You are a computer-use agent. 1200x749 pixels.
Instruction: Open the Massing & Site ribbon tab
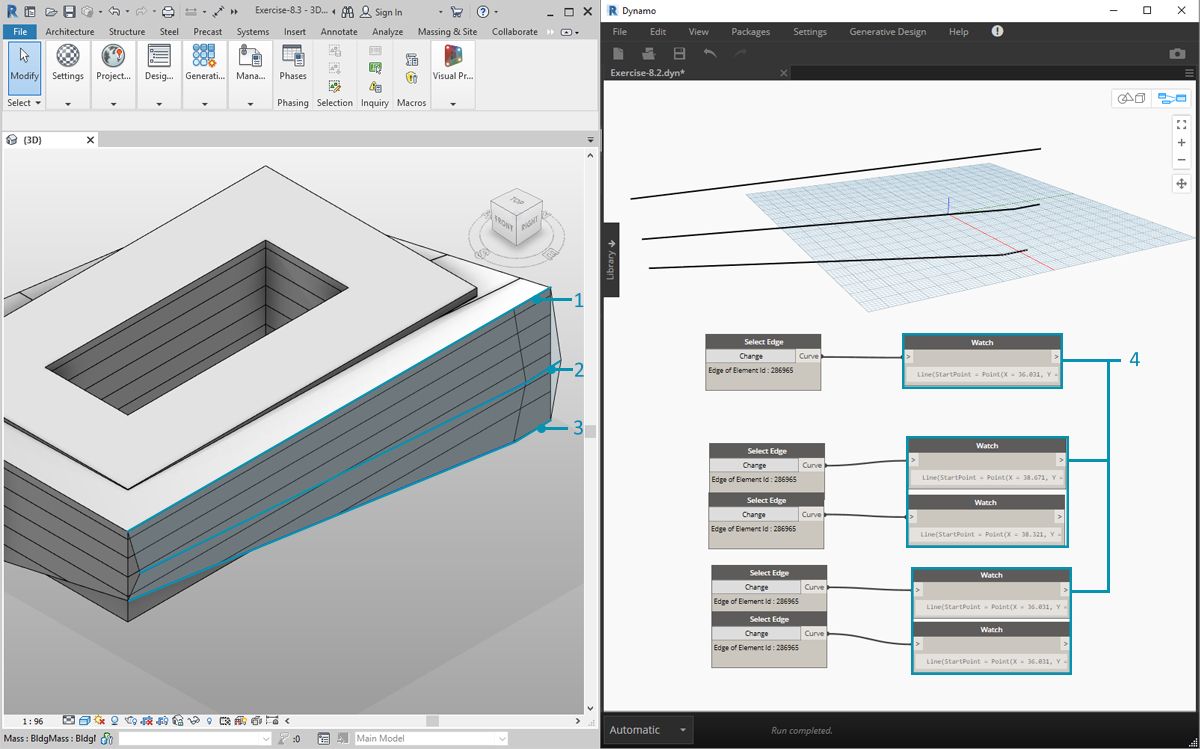click(x=447, y=32)
